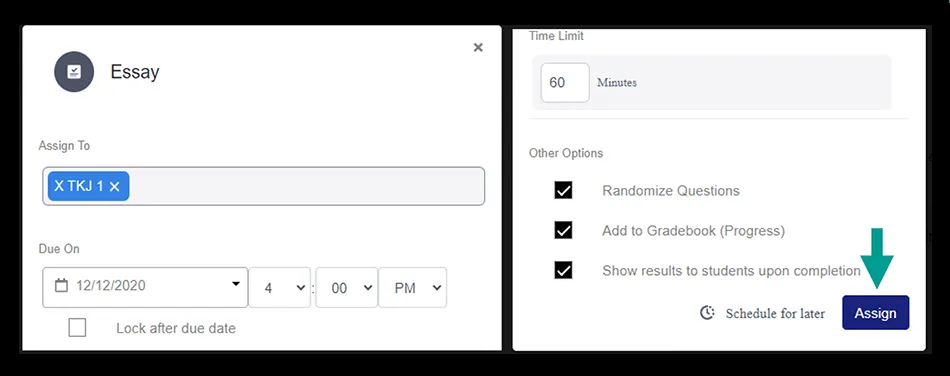Image resolution: width=950 pixels, height=376 pixels.
Task: Remove the X TKJ 1 class tag
Action: coord(115,186)
